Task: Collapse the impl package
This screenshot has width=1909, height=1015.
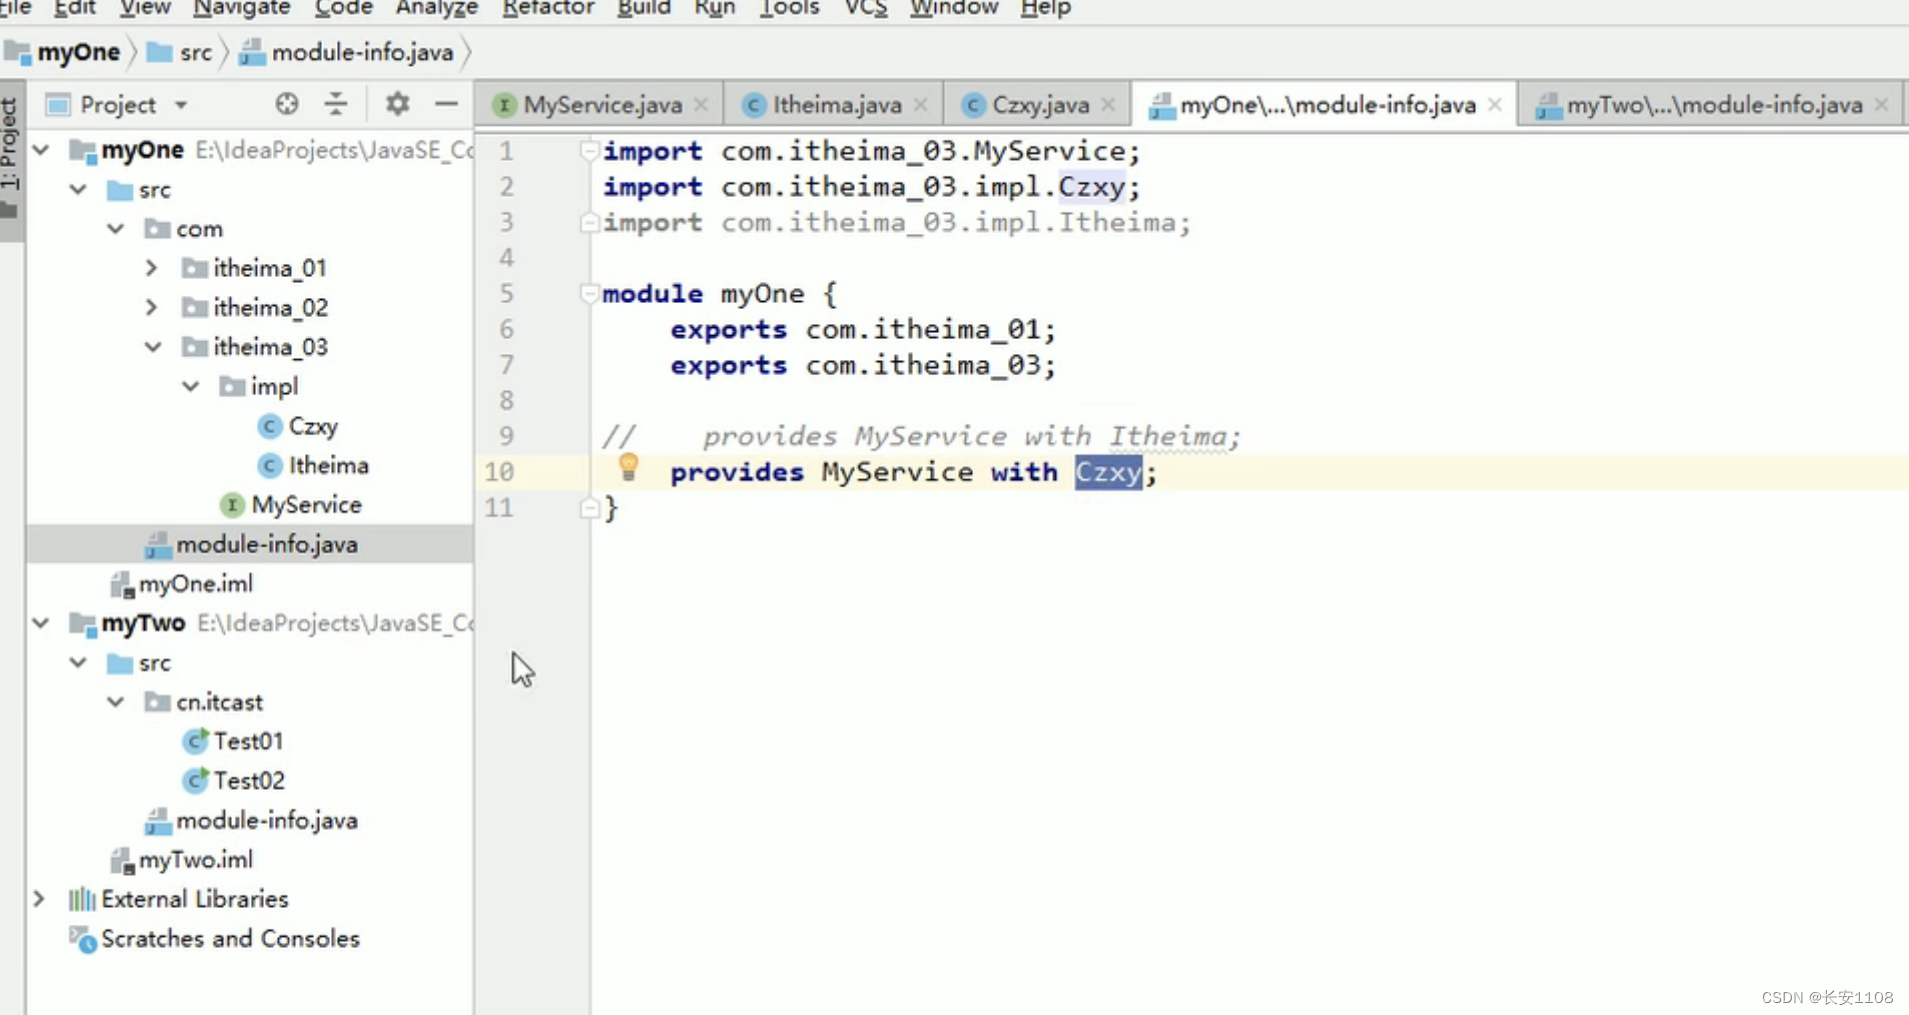Action: [x=190, y=386]
